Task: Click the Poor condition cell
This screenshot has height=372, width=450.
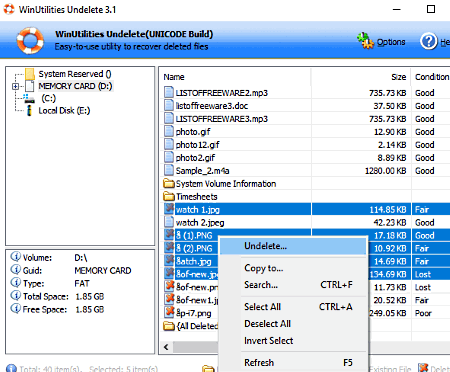Action: tap(423, 313)
